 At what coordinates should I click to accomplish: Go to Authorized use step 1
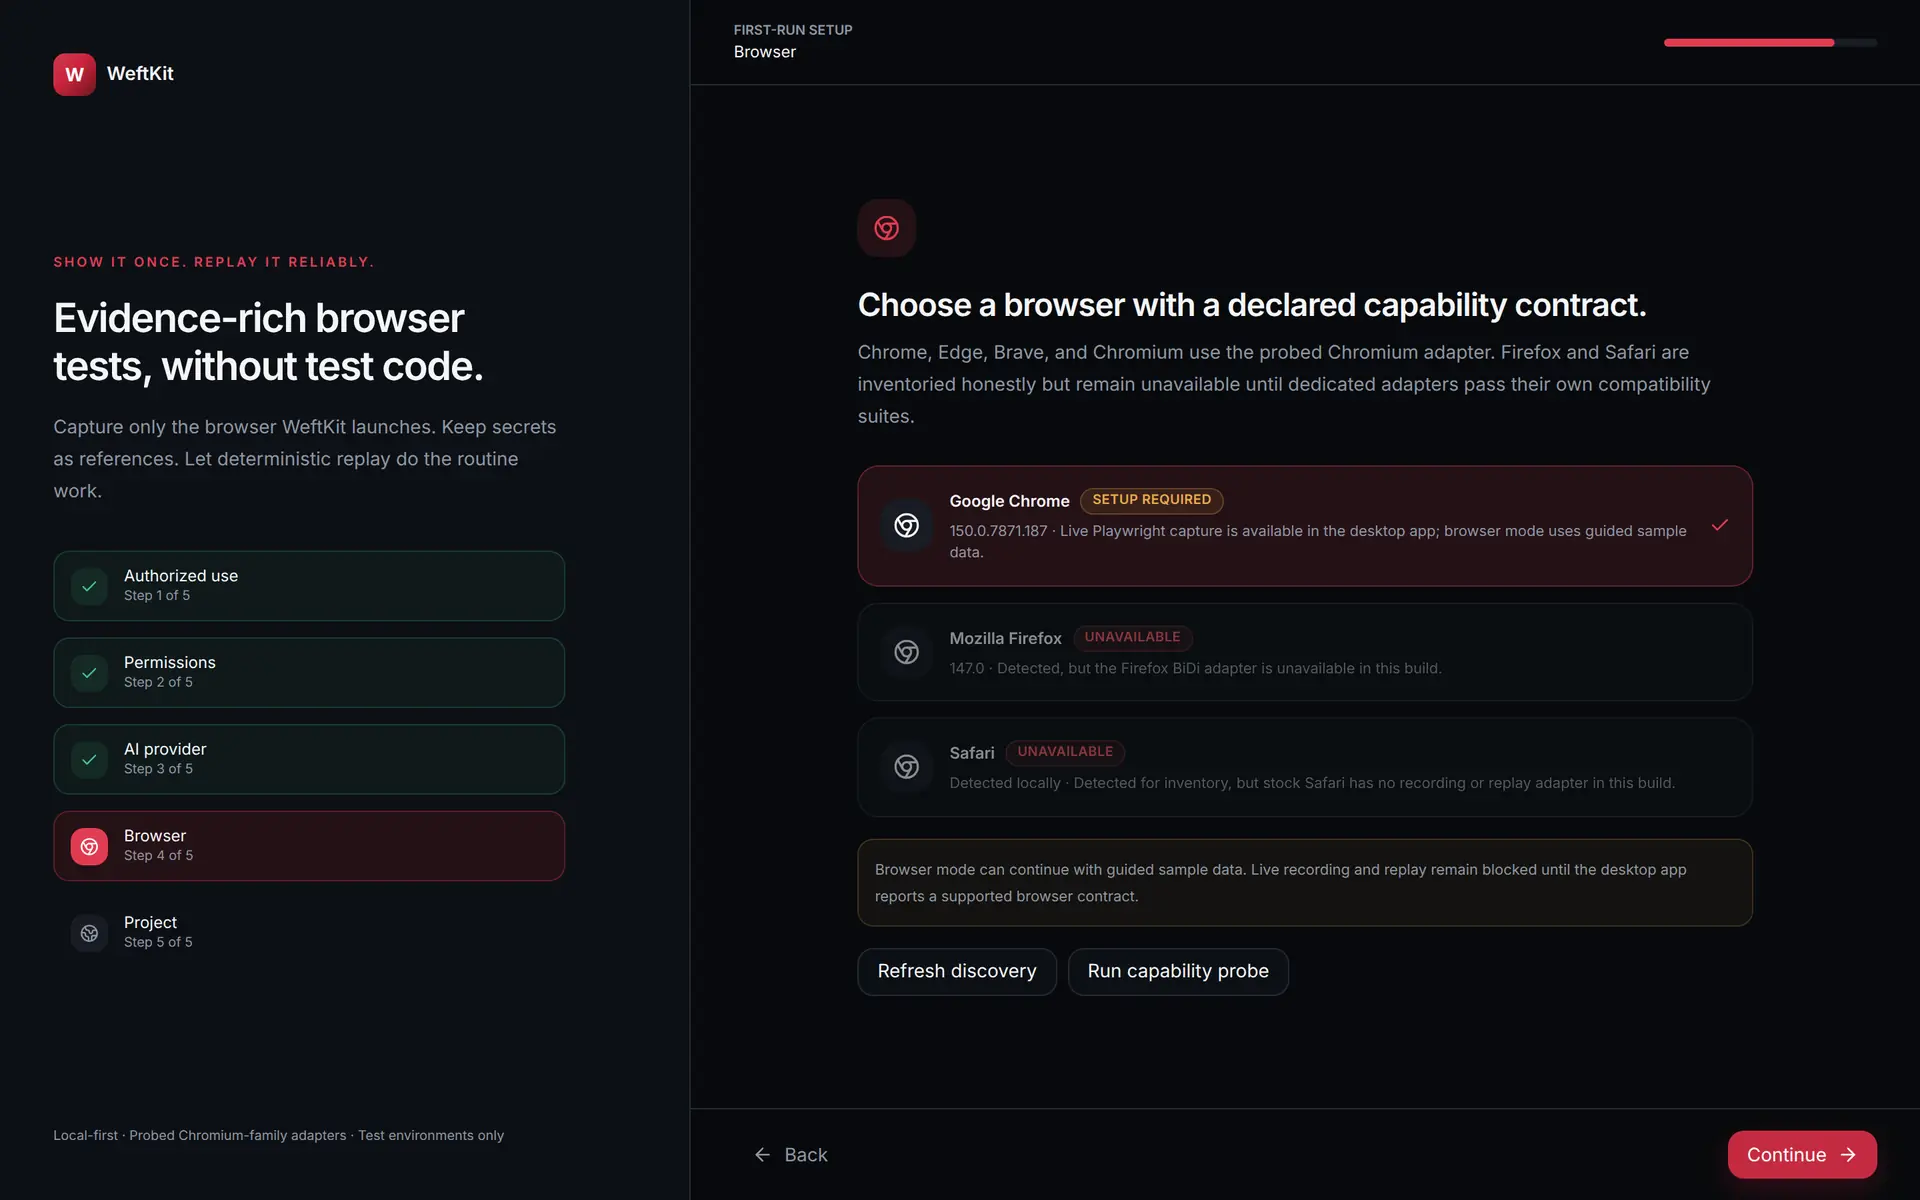309,586
